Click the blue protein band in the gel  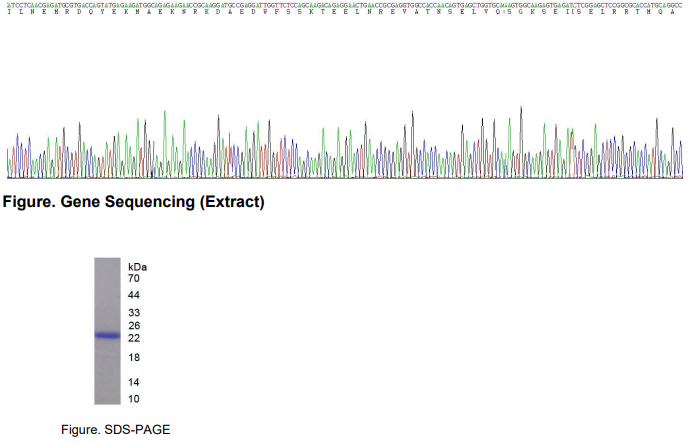107,335
